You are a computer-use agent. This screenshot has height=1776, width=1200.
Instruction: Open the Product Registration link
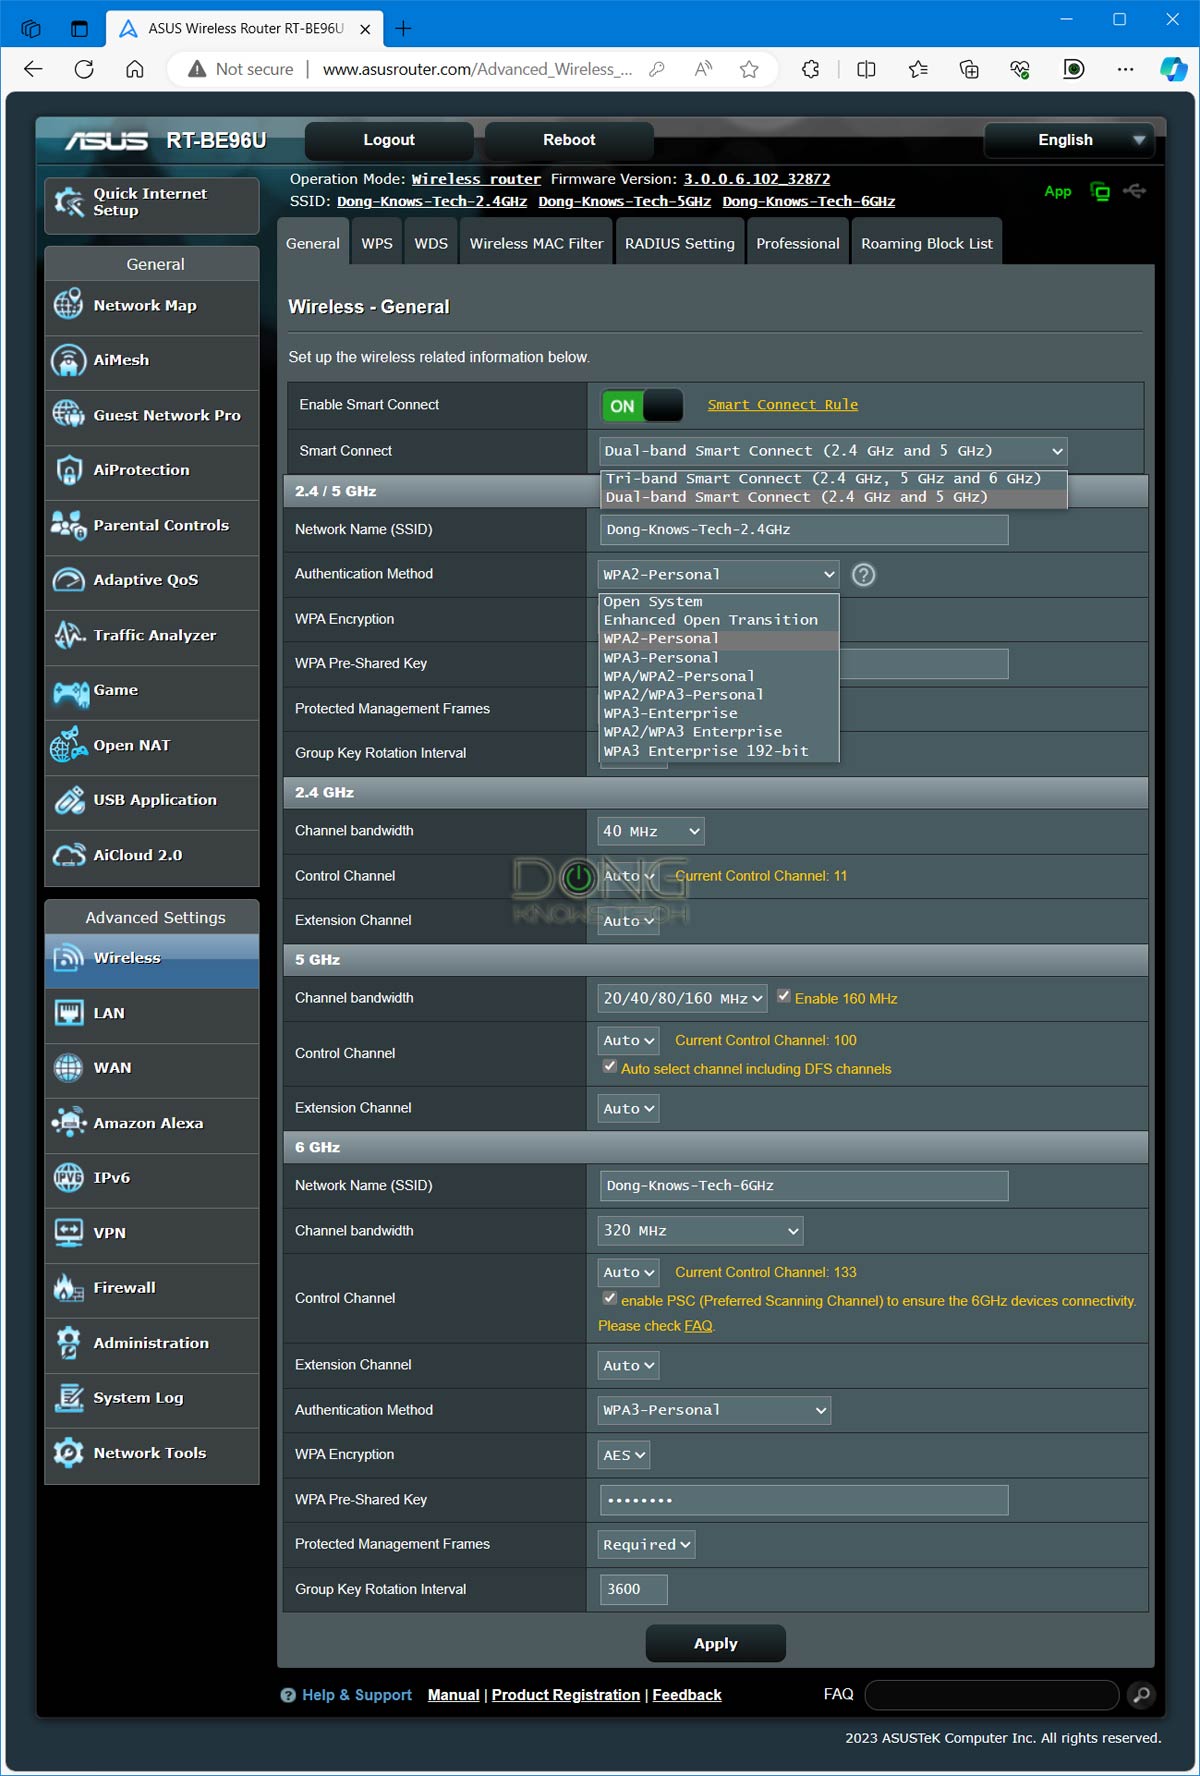pyautogui.click(x=566, y=1695)
